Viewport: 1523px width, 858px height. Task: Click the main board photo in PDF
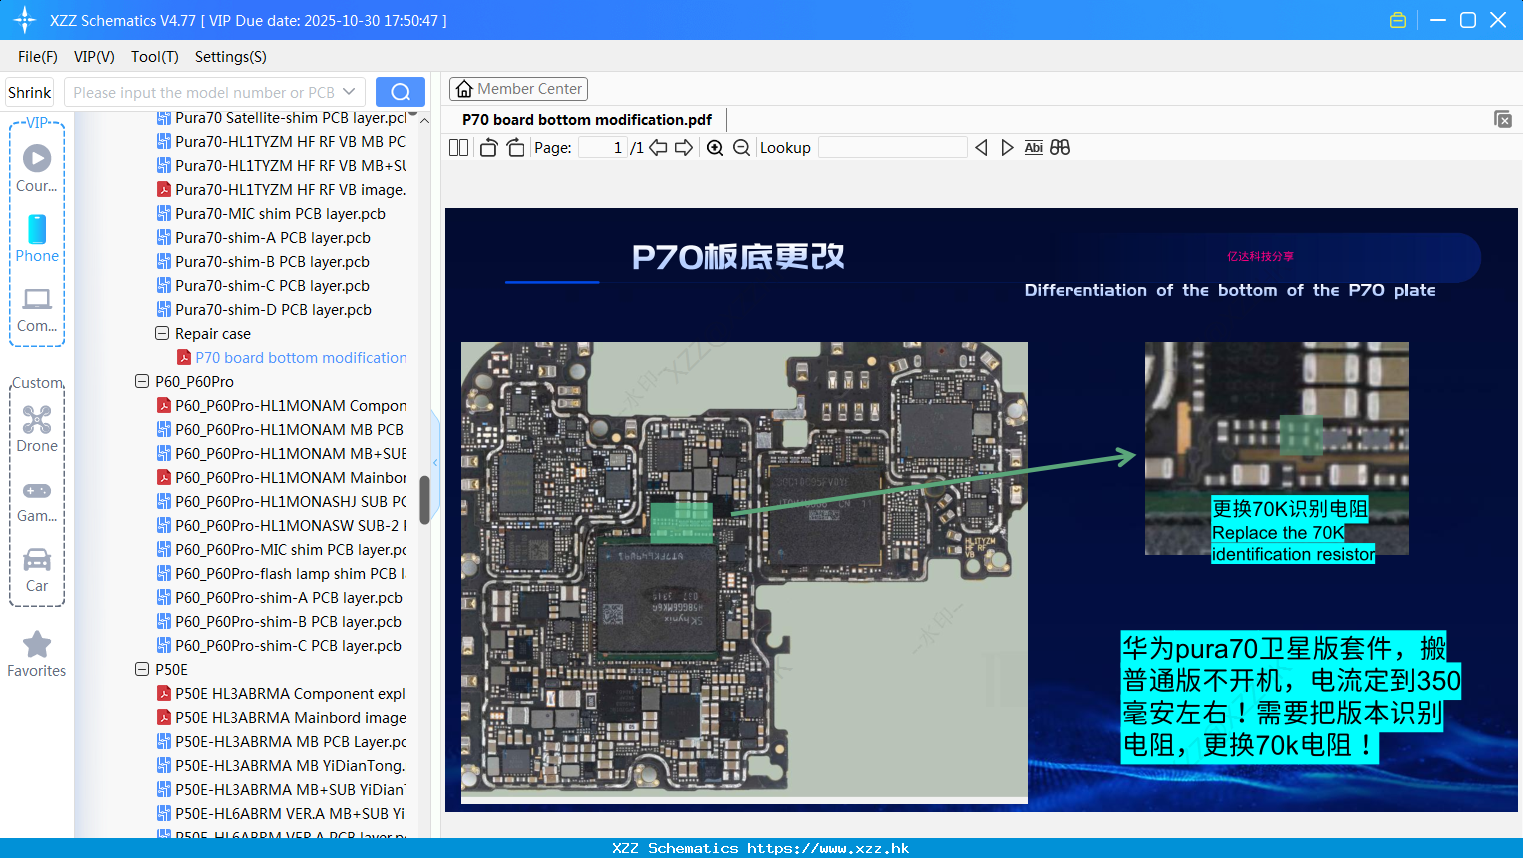tap(744, 572)
